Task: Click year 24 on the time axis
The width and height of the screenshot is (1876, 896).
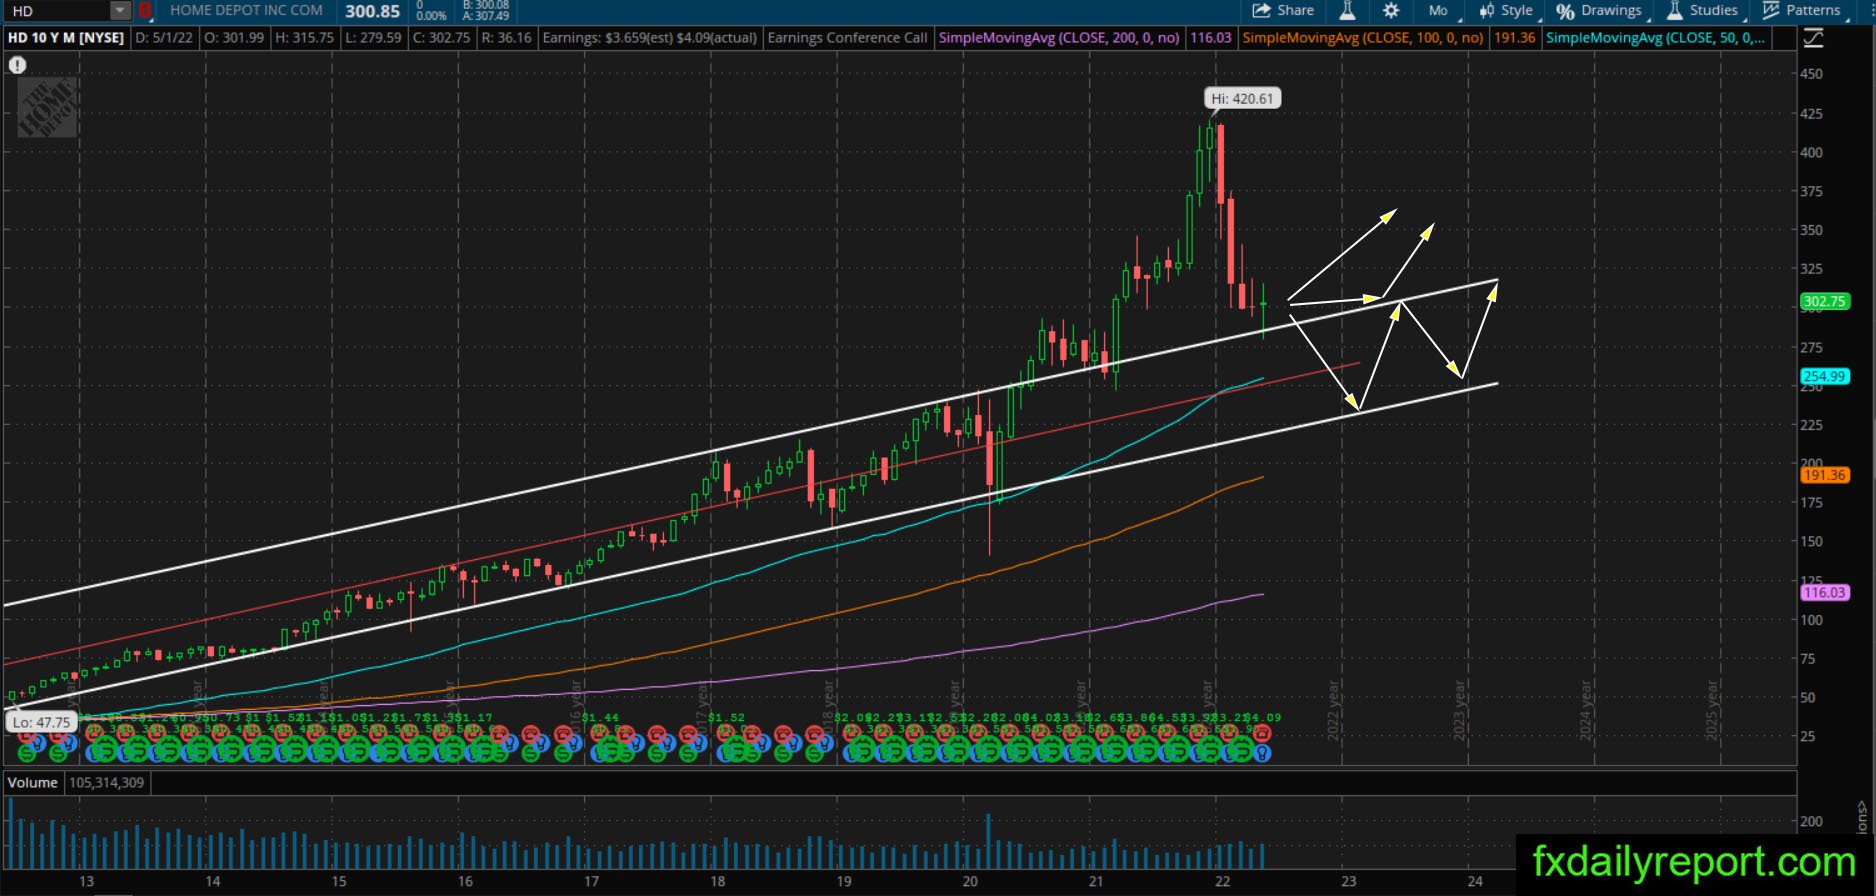Action: [1475, 881]
